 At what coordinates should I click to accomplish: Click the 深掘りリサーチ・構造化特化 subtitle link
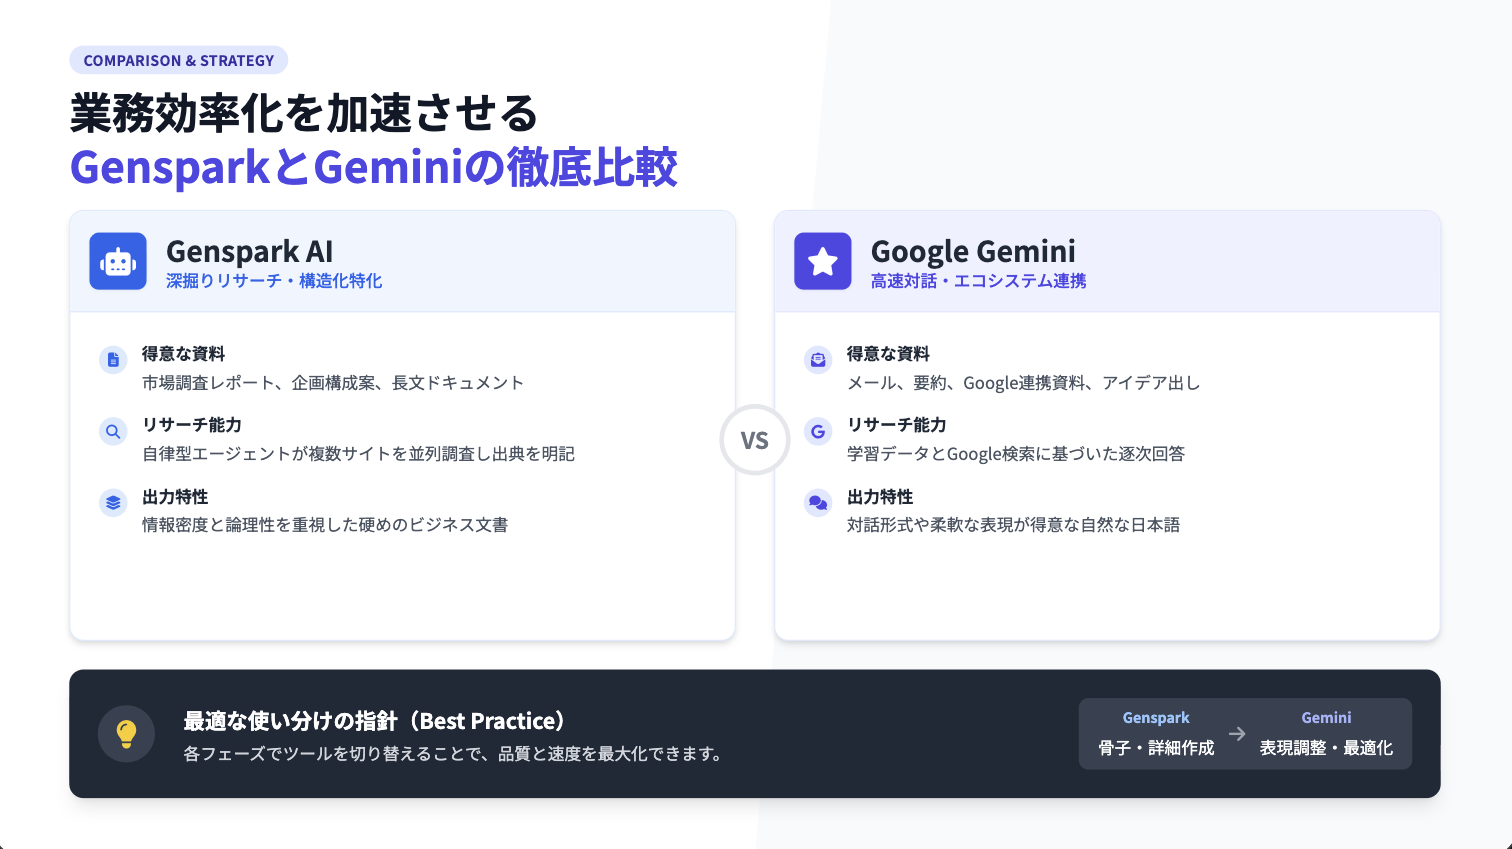[x=274, y=282]
